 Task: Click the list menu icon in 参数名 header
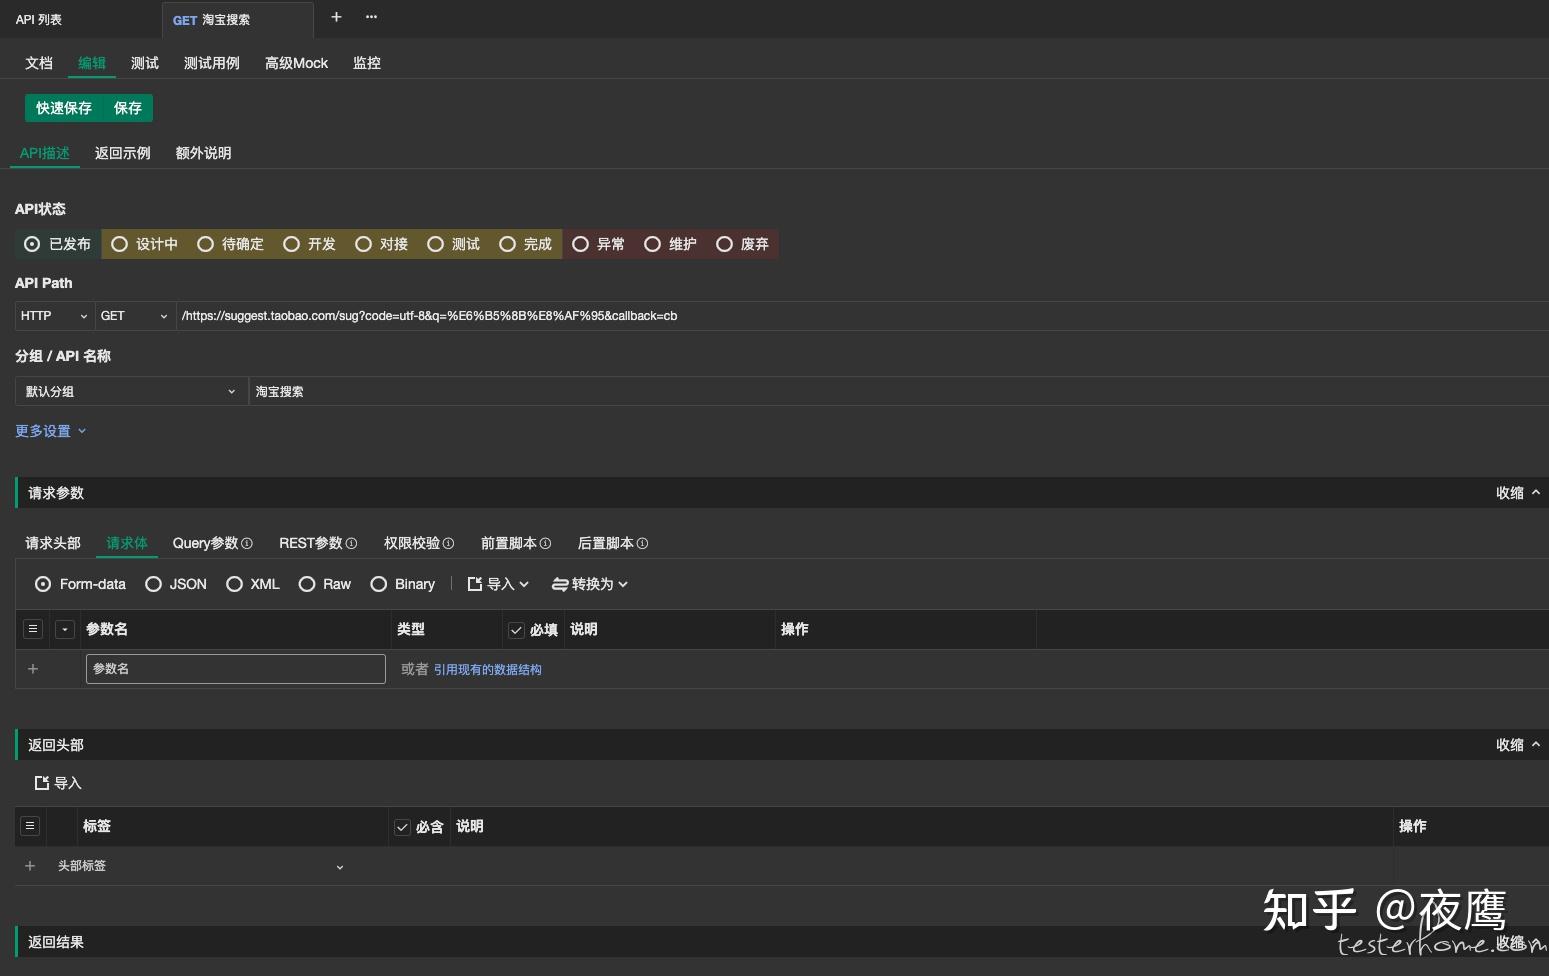pos(33,629)
